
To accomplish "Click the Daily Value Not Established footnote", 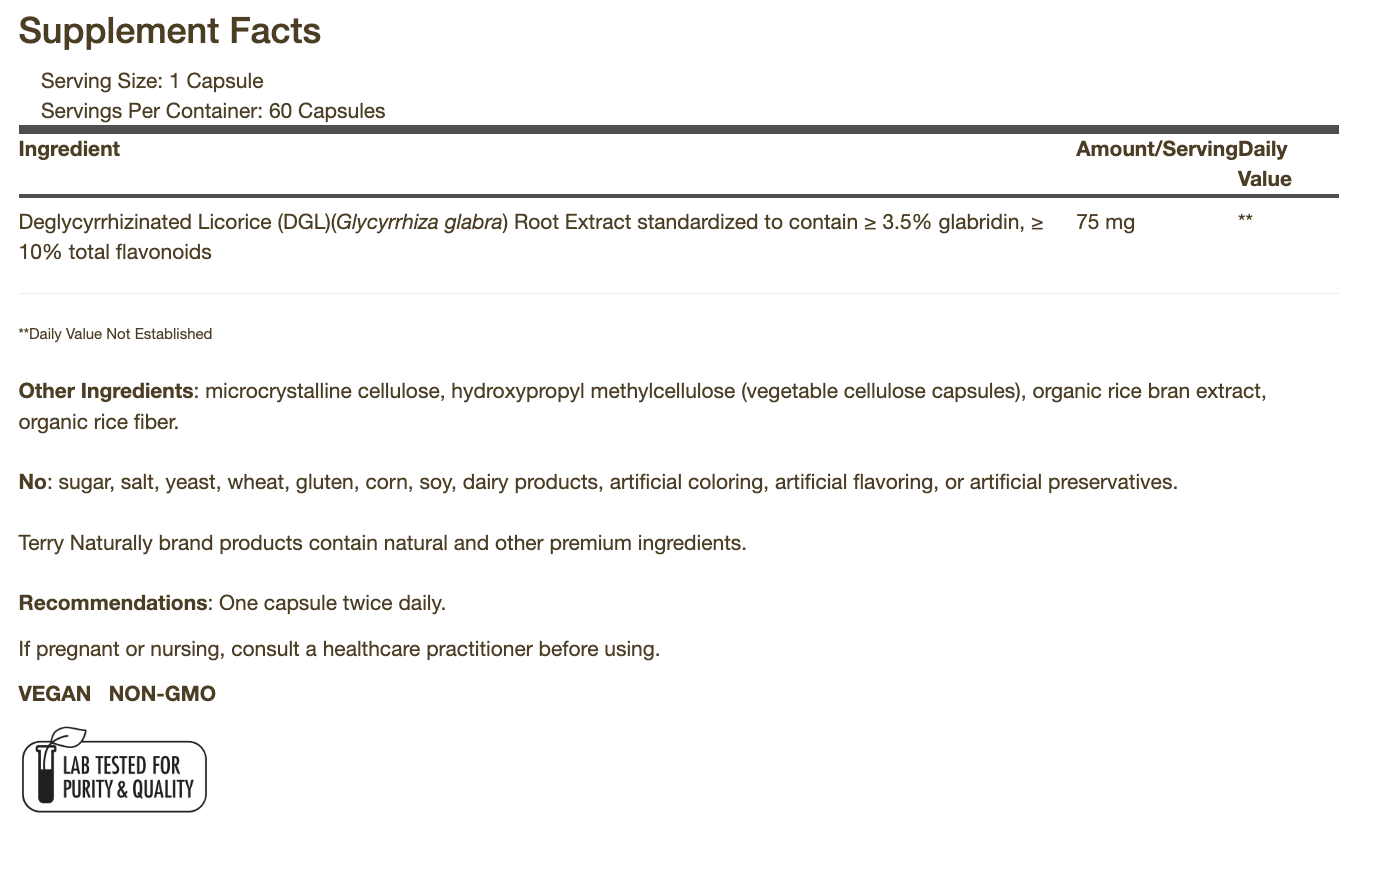I will pos(116,334).
